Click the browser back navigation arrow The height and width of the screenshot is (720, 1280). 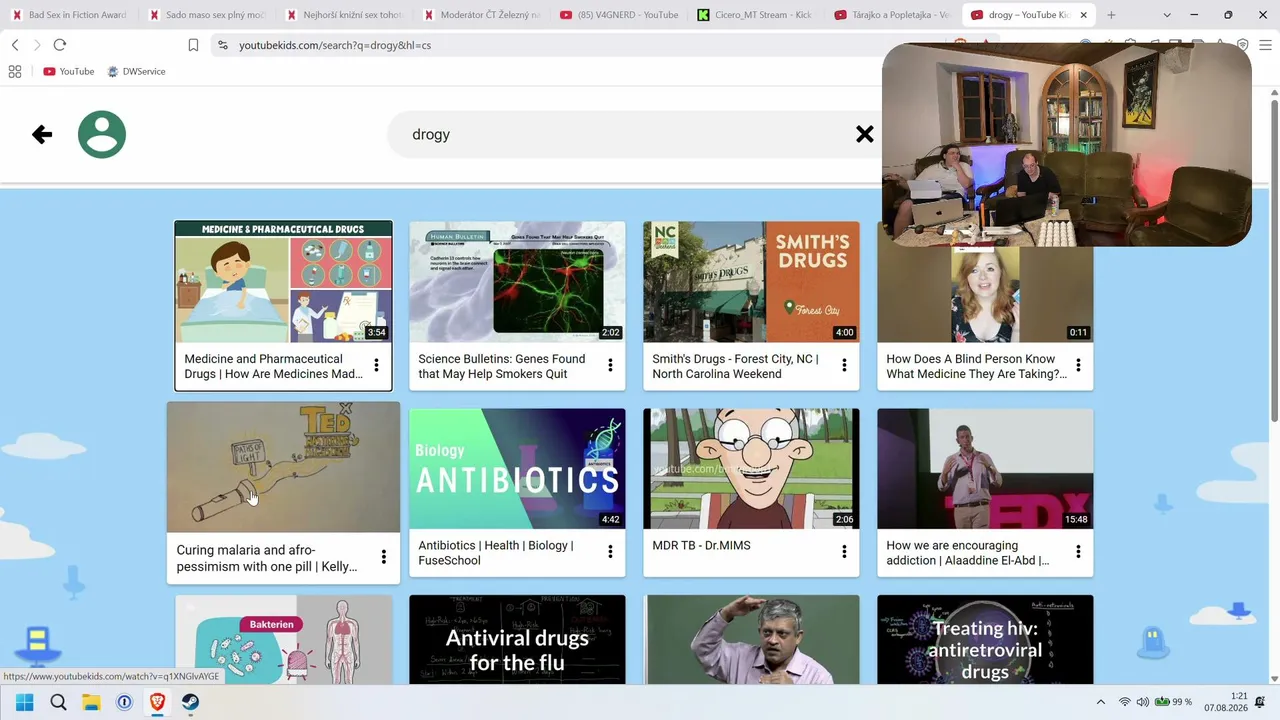pyautogui.click(x=15, y=45)
